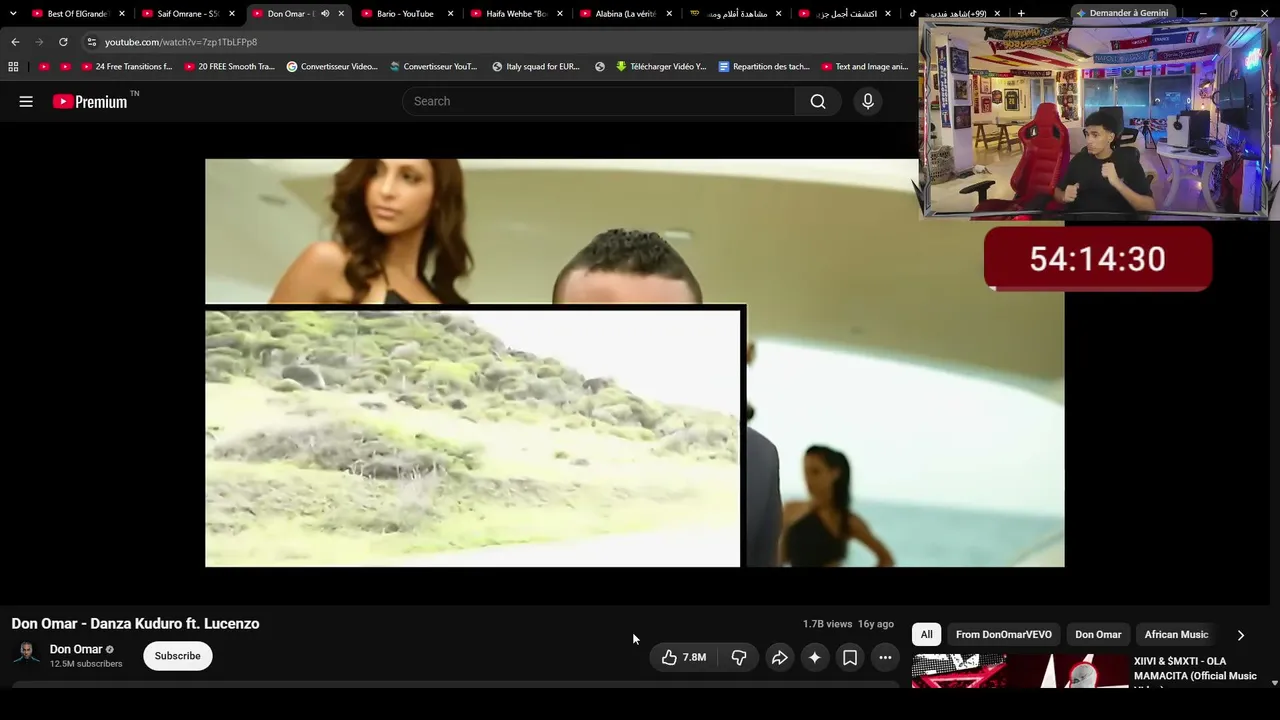This screenshot has height=720, width=1280.
Task: Click the 12.5M subscribers text
Action: (x=86, y=664)
